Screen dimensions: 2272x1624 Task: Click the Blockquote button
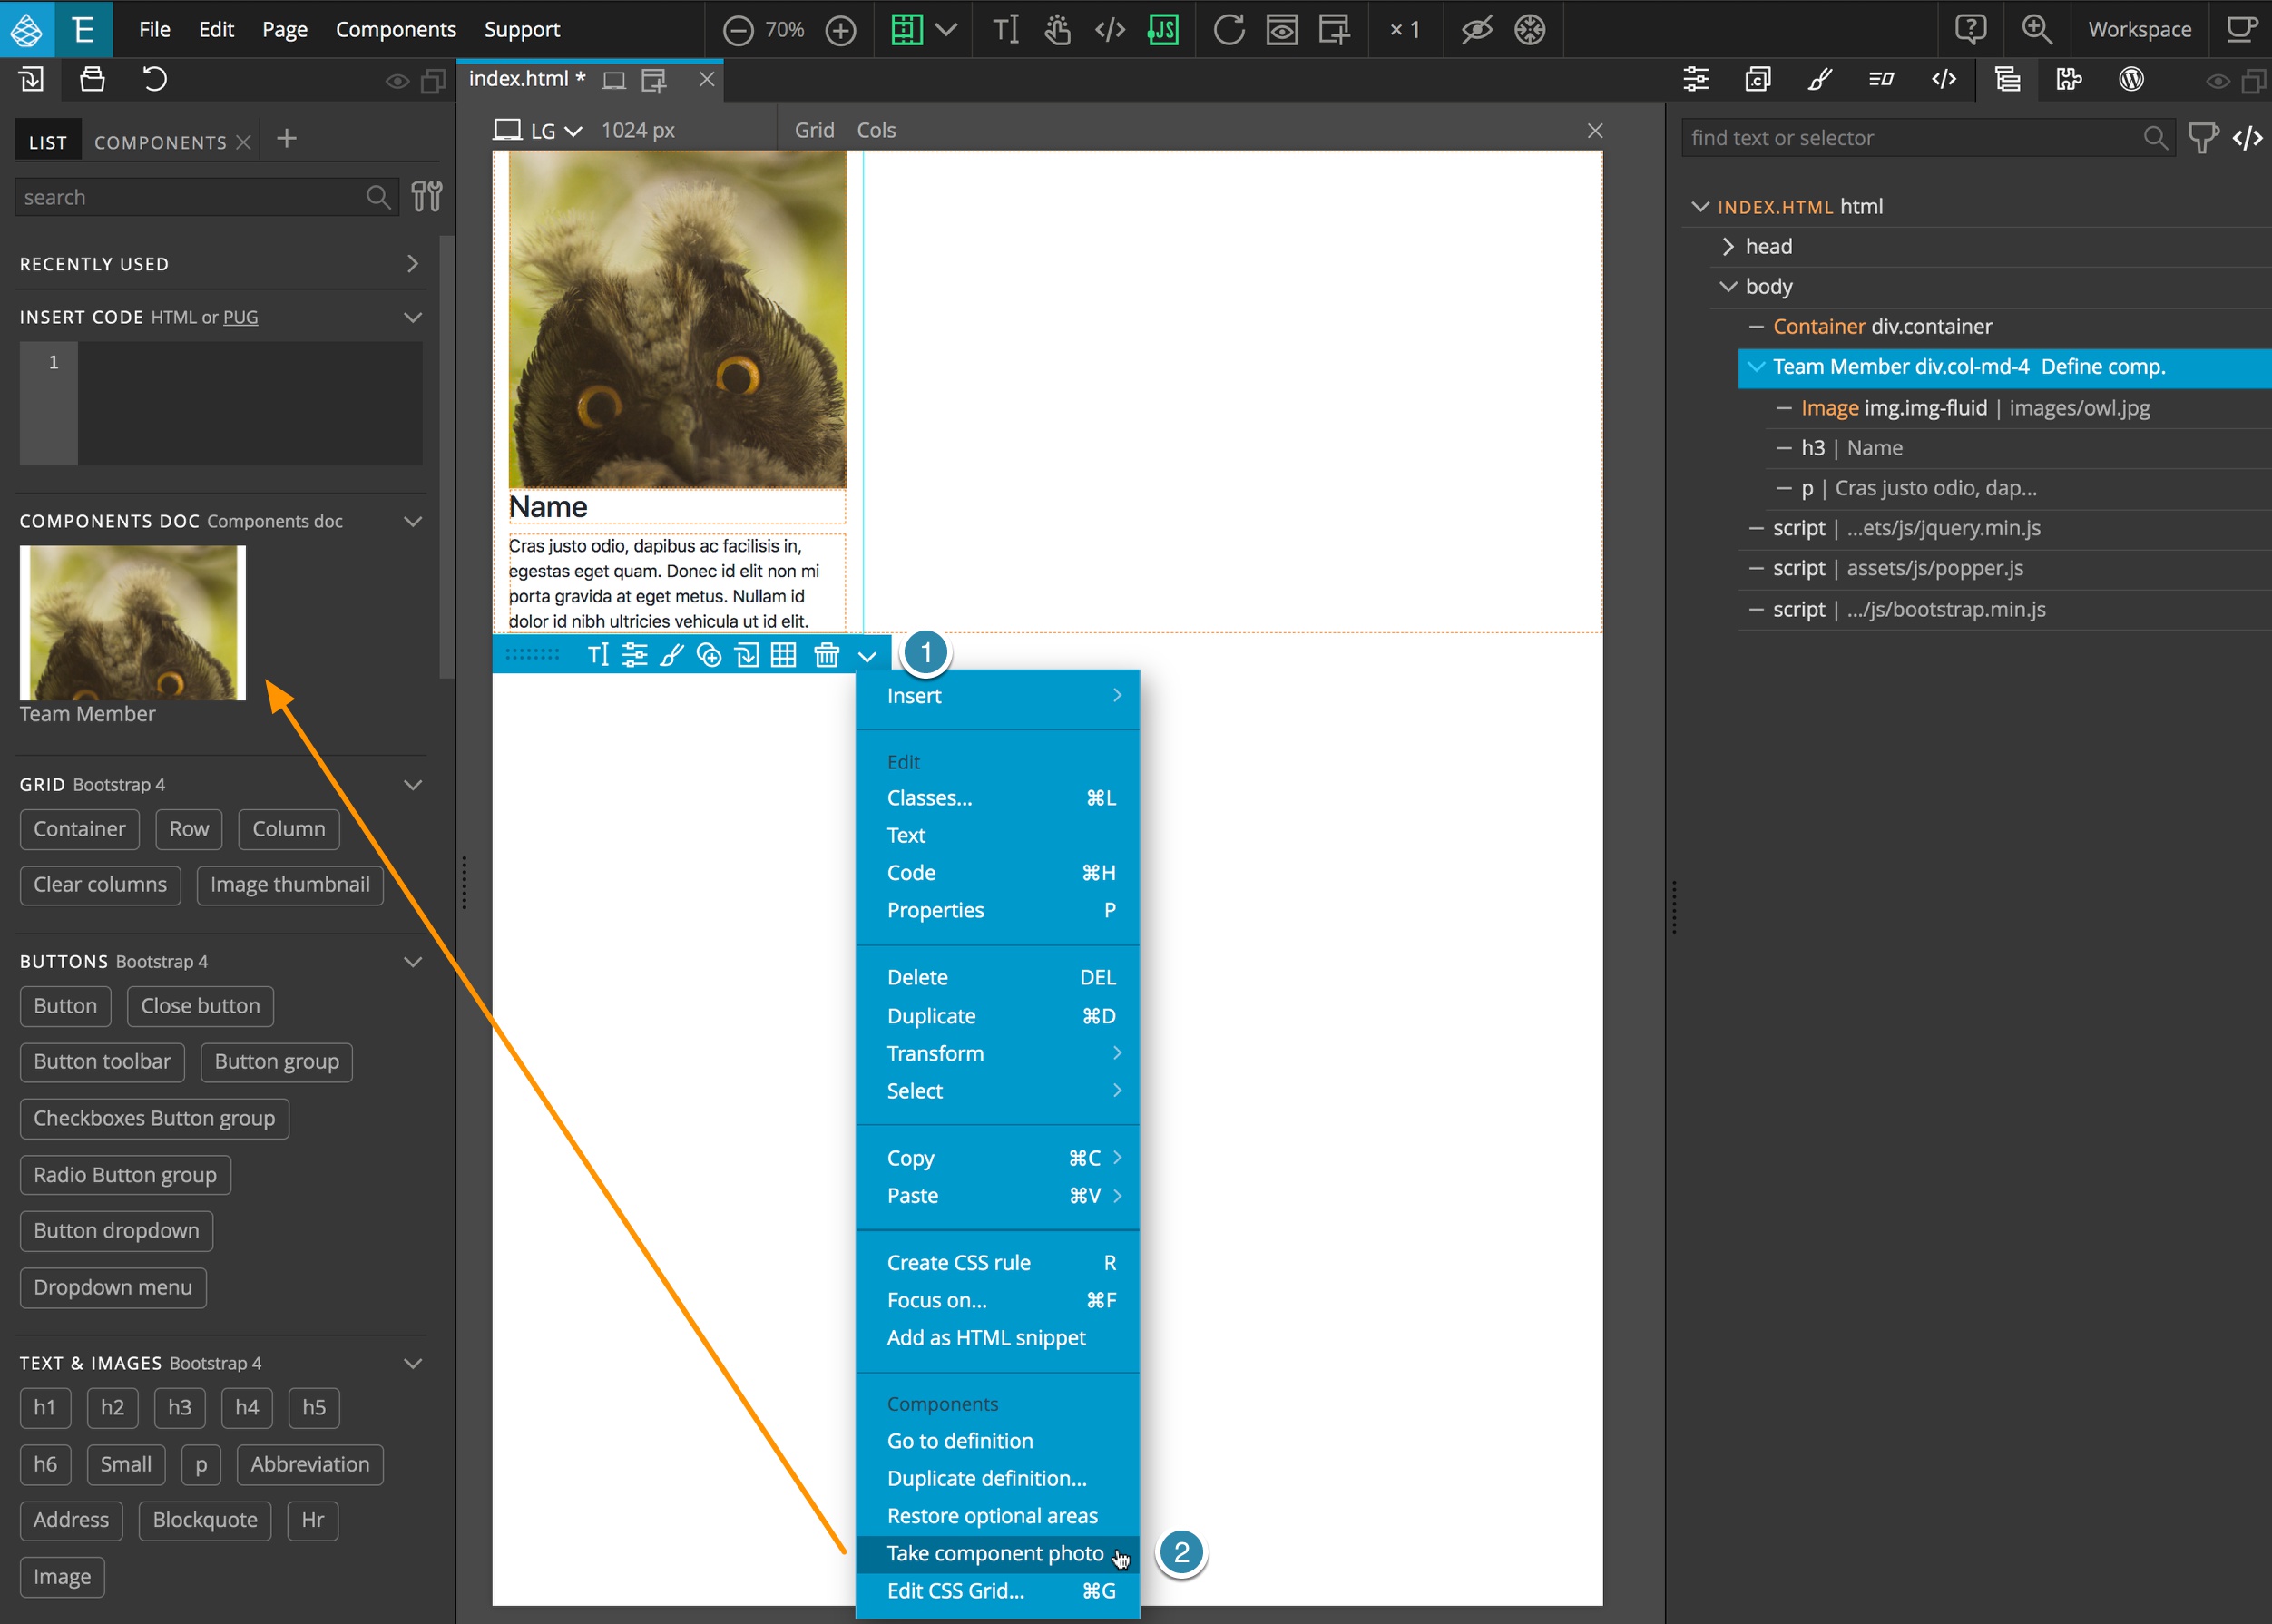pos(205,1520)
